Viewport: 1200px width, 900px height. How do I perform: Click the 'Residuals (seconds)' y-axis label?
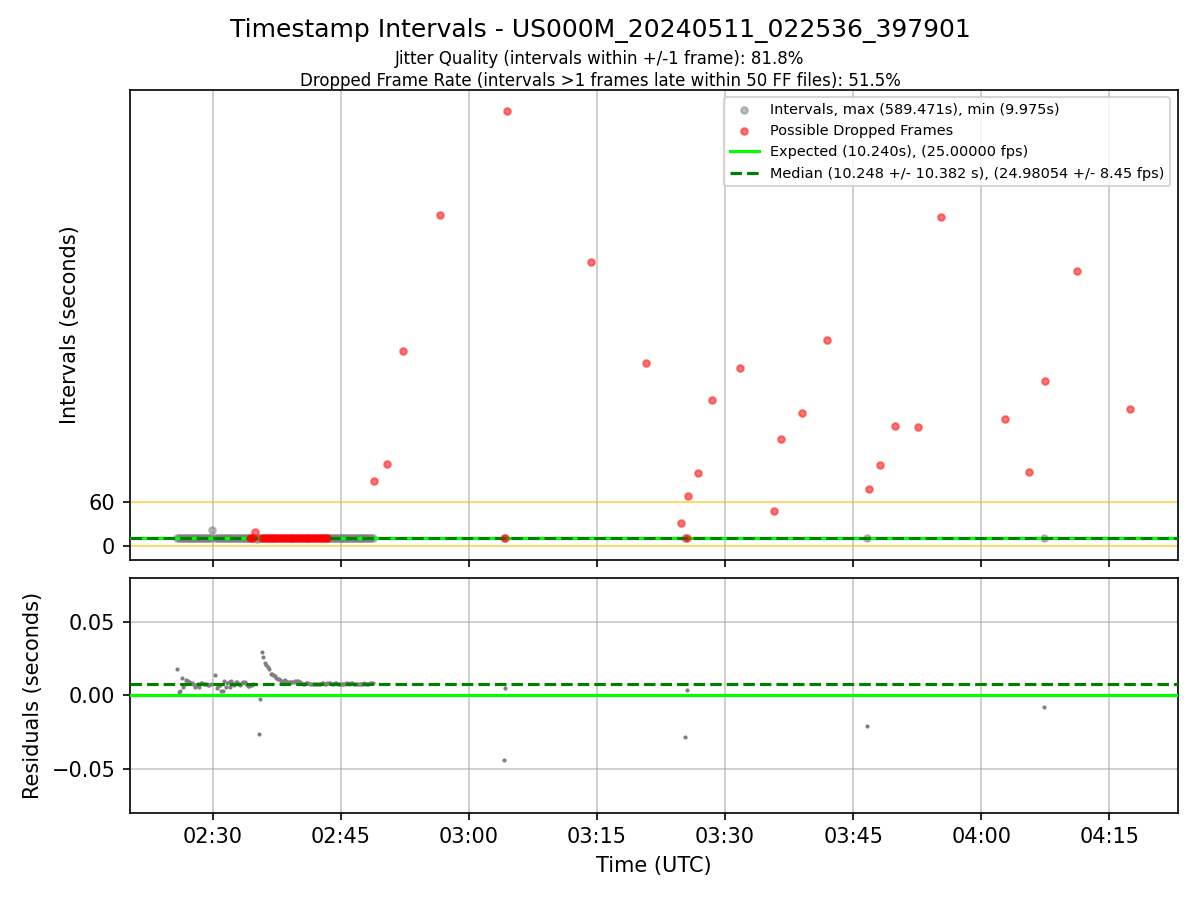pos(32,696)
